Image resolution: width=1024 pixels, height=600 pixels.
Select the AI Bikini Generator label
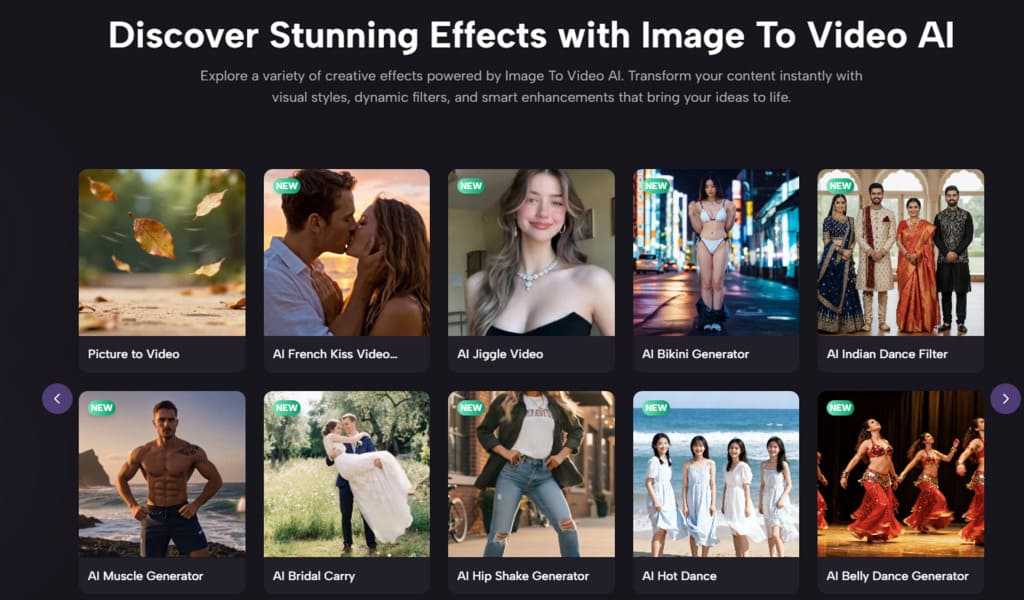695,354
